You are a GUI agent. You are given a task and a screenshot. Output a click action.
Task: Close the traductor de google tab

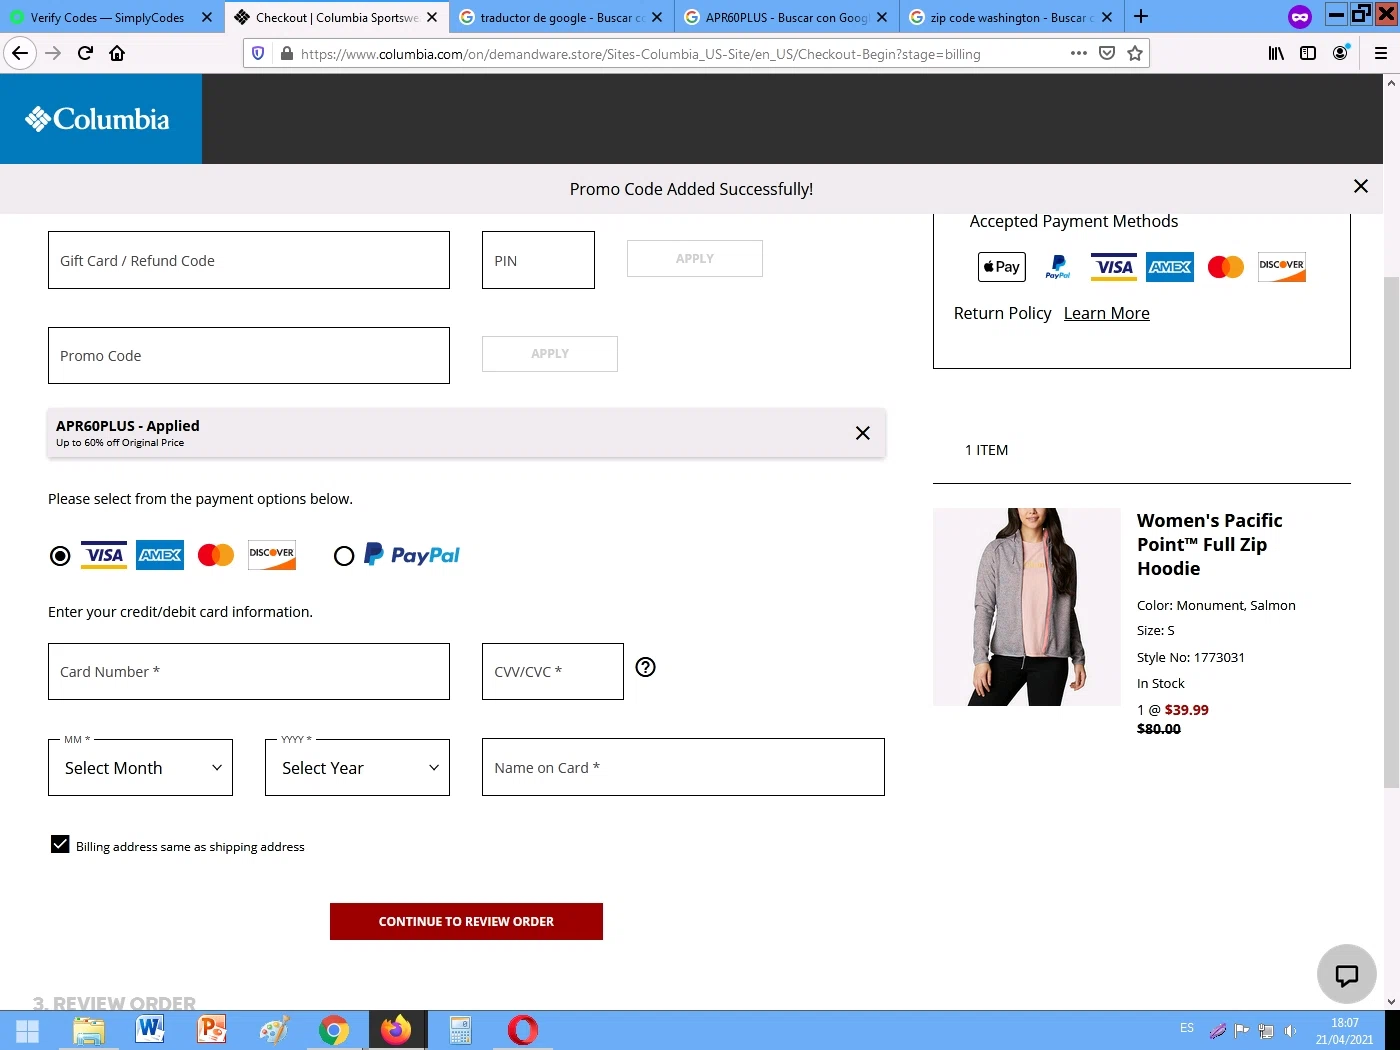pos(657,17)
